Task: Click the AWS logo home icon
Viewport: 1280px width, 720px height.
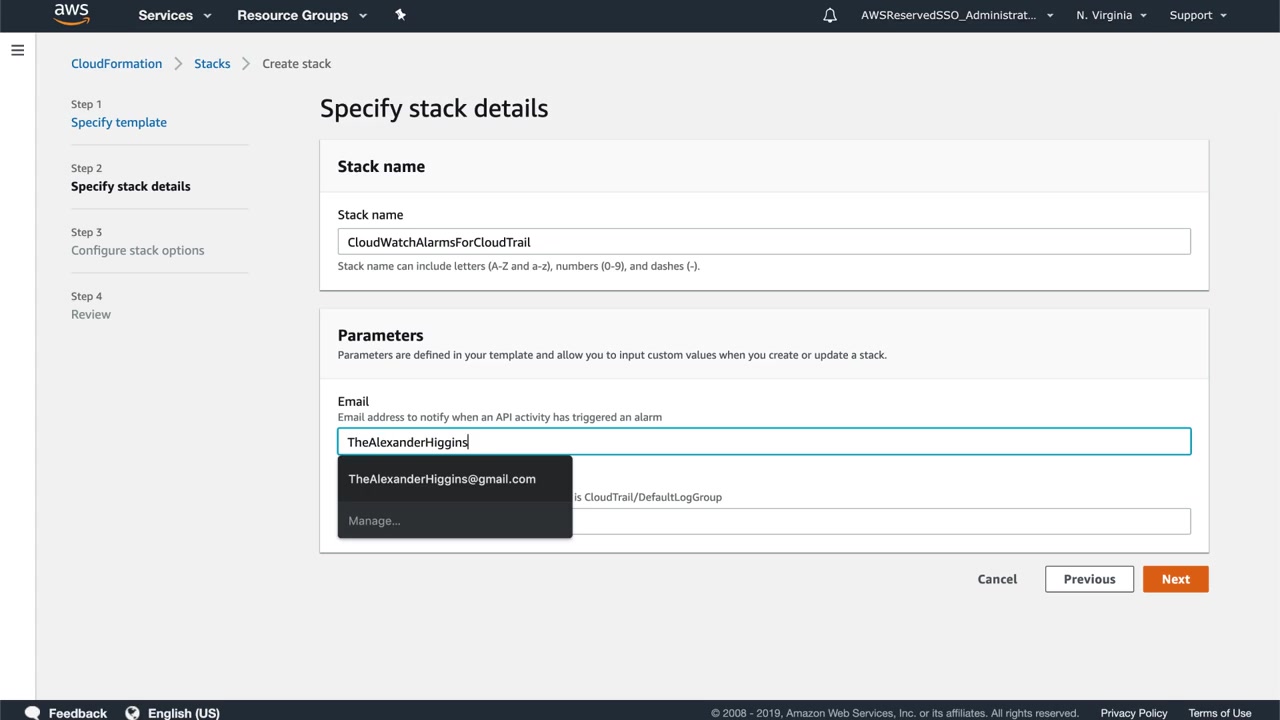Action: (71, 15)
